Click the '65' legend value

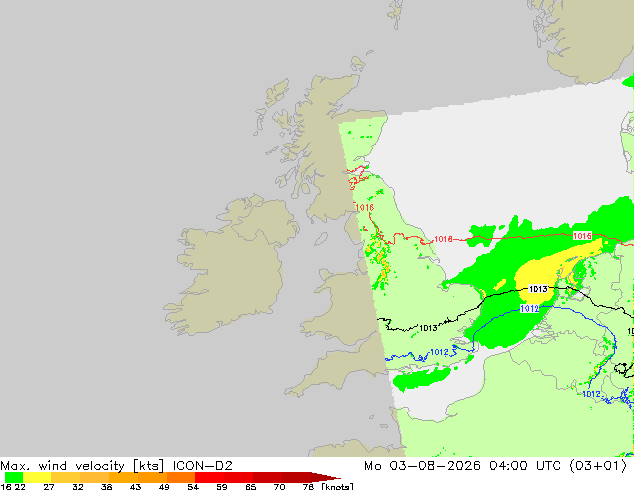point(251,487)
